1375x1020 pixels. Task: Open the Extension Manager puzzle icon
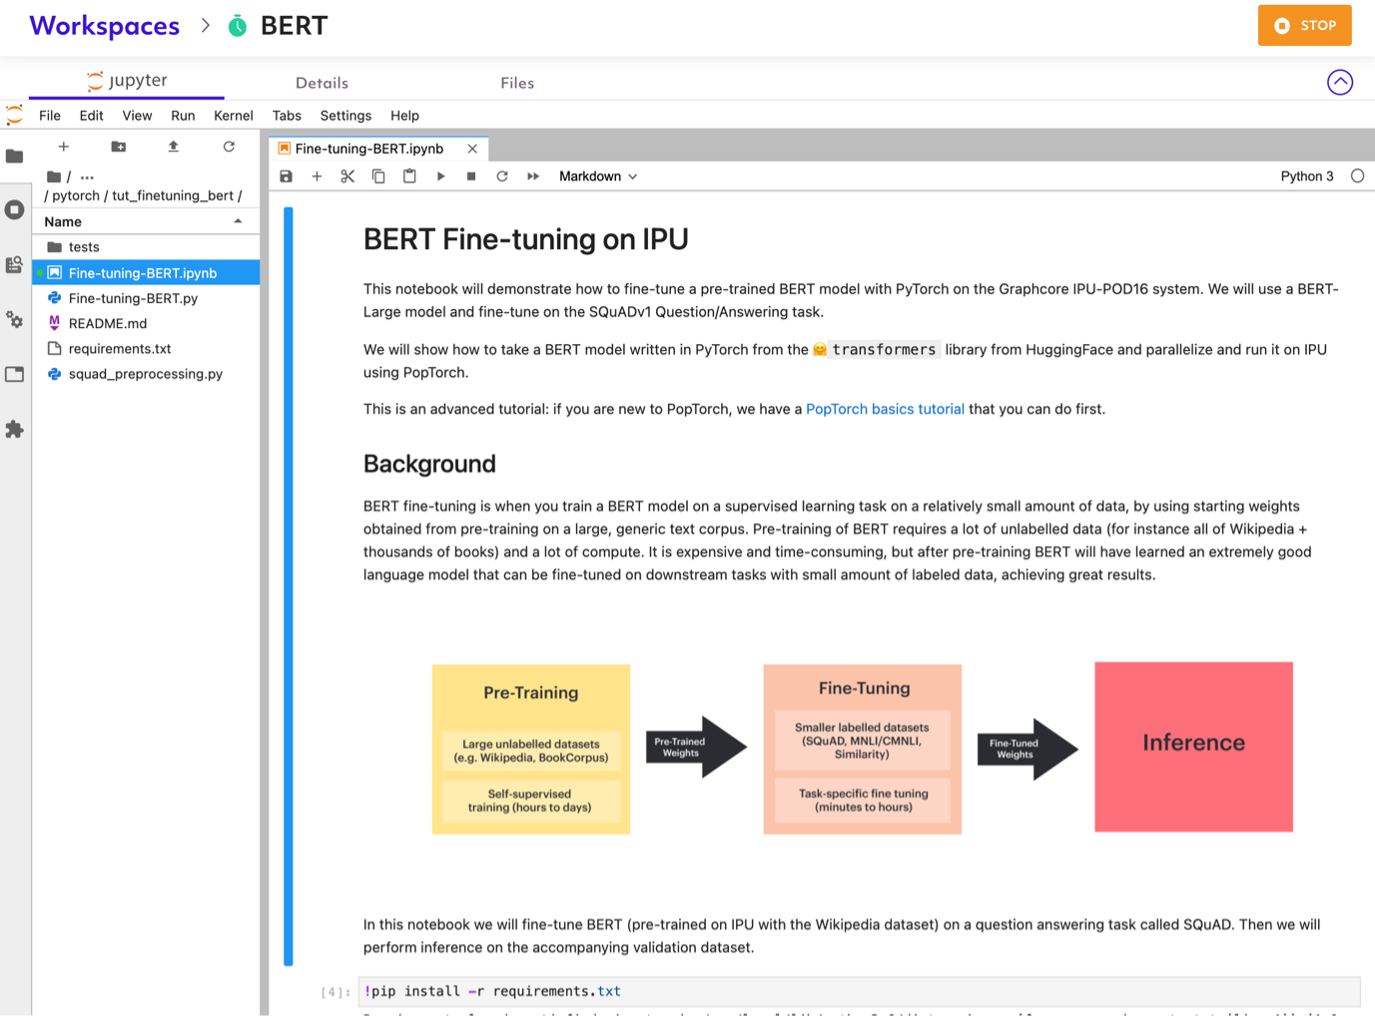click(x=14, y=429)
